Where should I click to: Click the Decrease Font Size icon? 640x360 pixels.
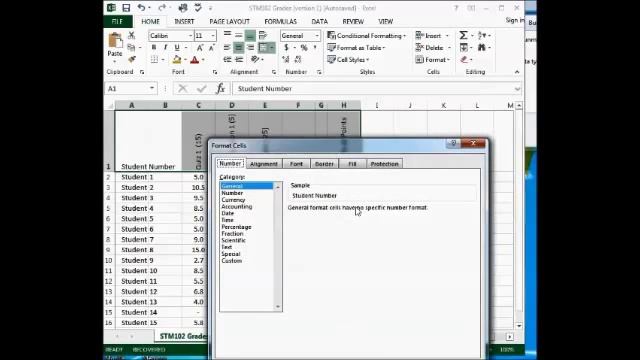[211, 48]
